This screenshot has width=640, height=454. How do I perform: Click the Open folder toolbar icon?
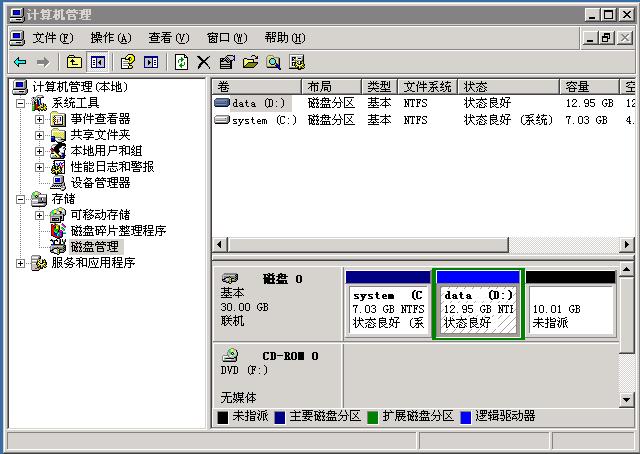pos(250,62)
